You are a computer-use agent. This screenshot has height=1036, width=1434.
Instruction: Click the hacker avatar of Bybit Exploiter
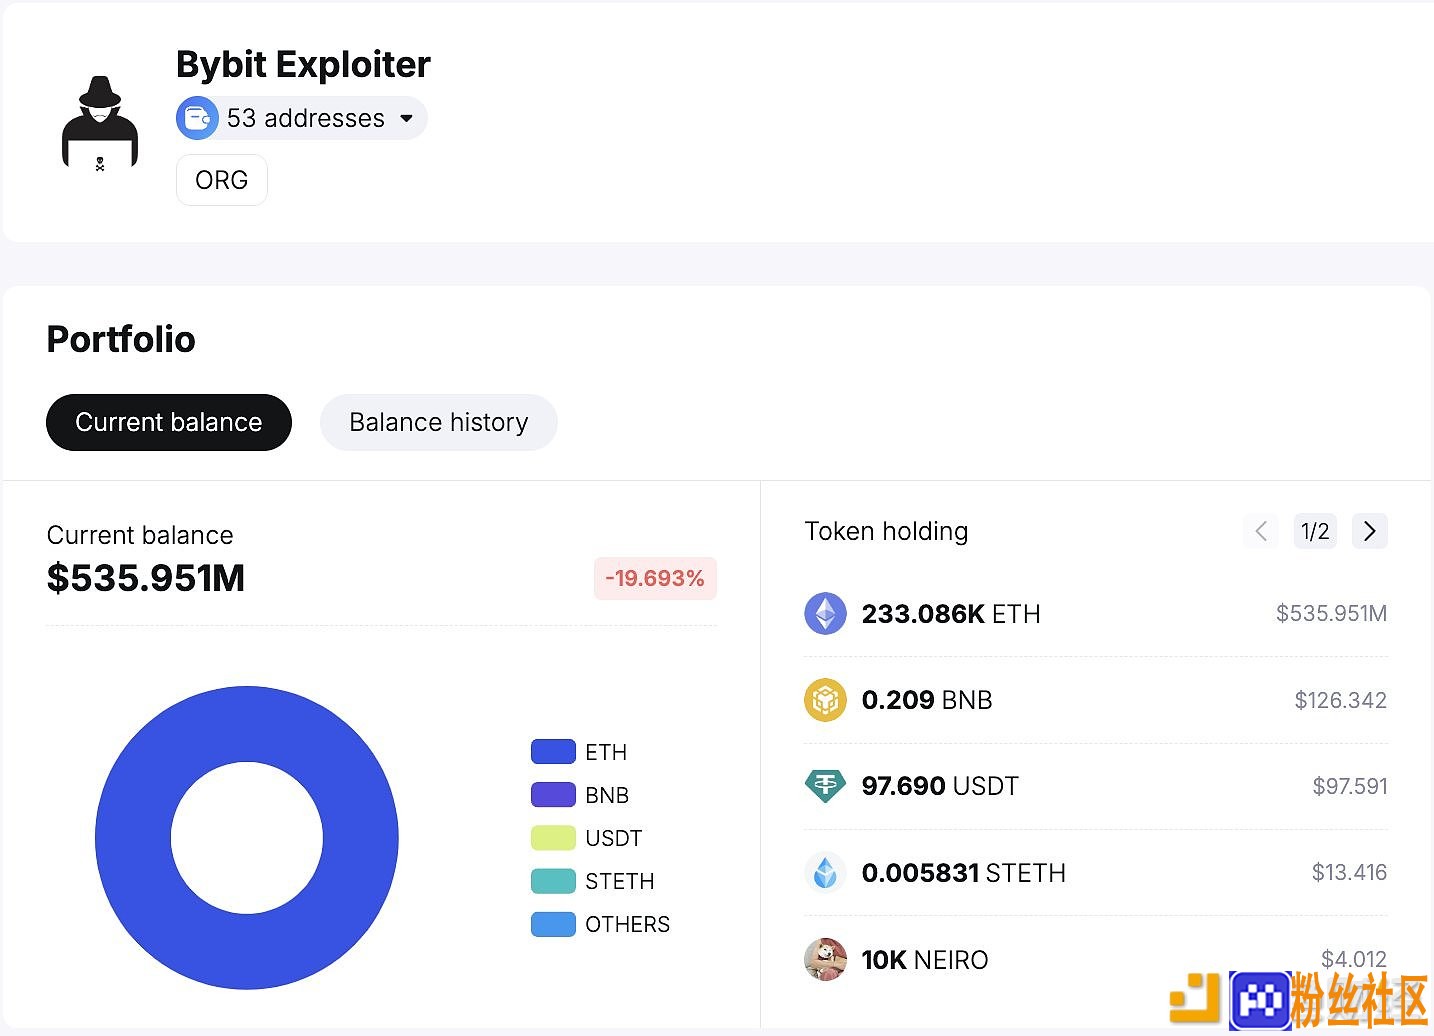point(100,123)
